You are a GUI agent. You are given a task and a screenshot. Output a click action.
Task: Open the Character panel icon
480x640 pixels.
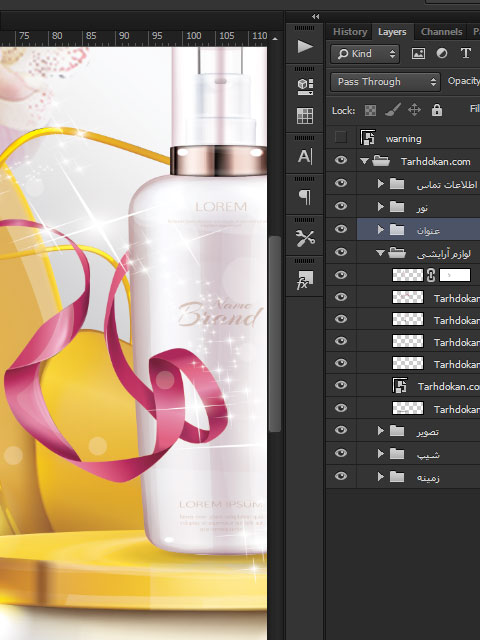tap(305, 156)
